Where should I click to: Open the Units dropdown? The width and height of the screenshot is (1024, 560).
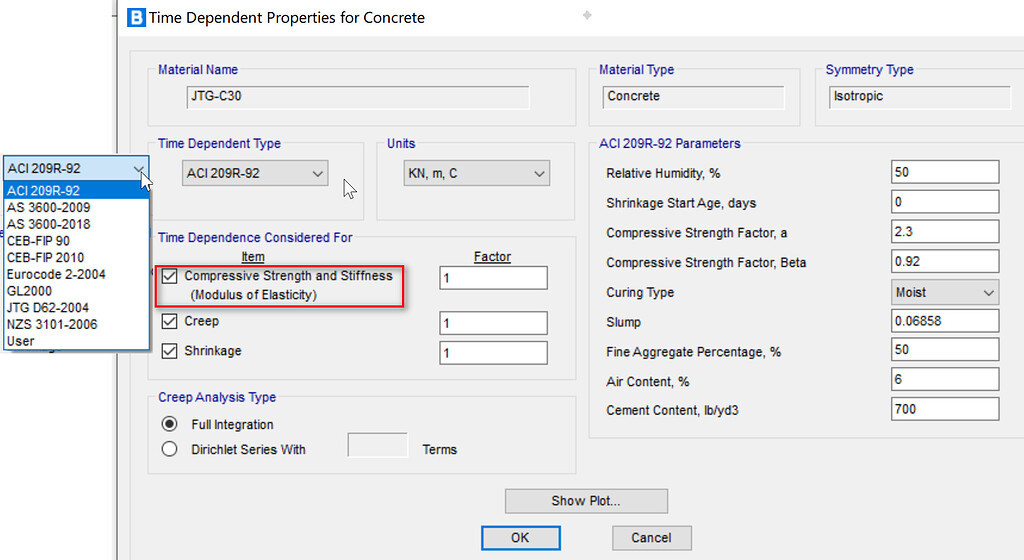[476, 173]
